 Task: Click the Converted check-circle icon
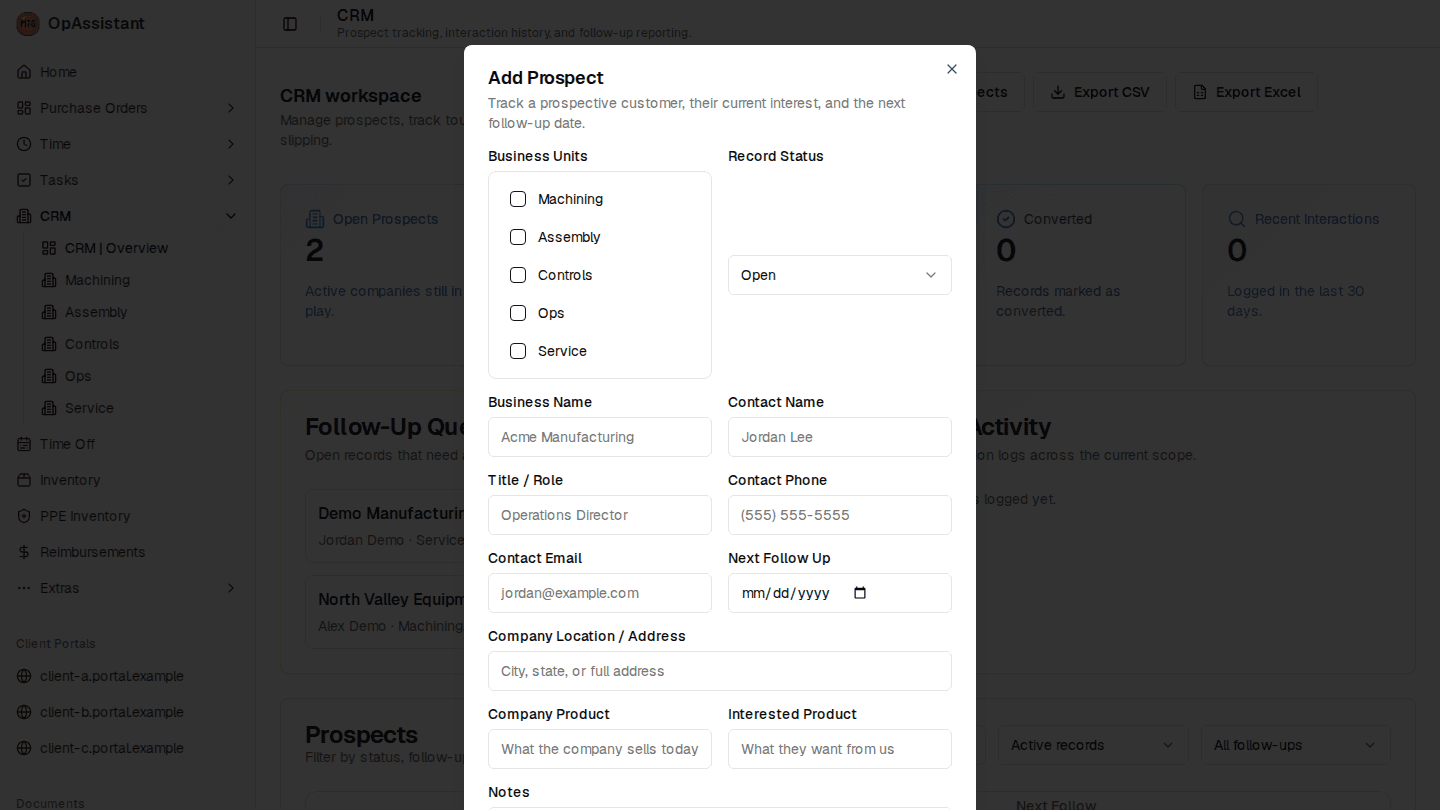[x=1006, y=219]
